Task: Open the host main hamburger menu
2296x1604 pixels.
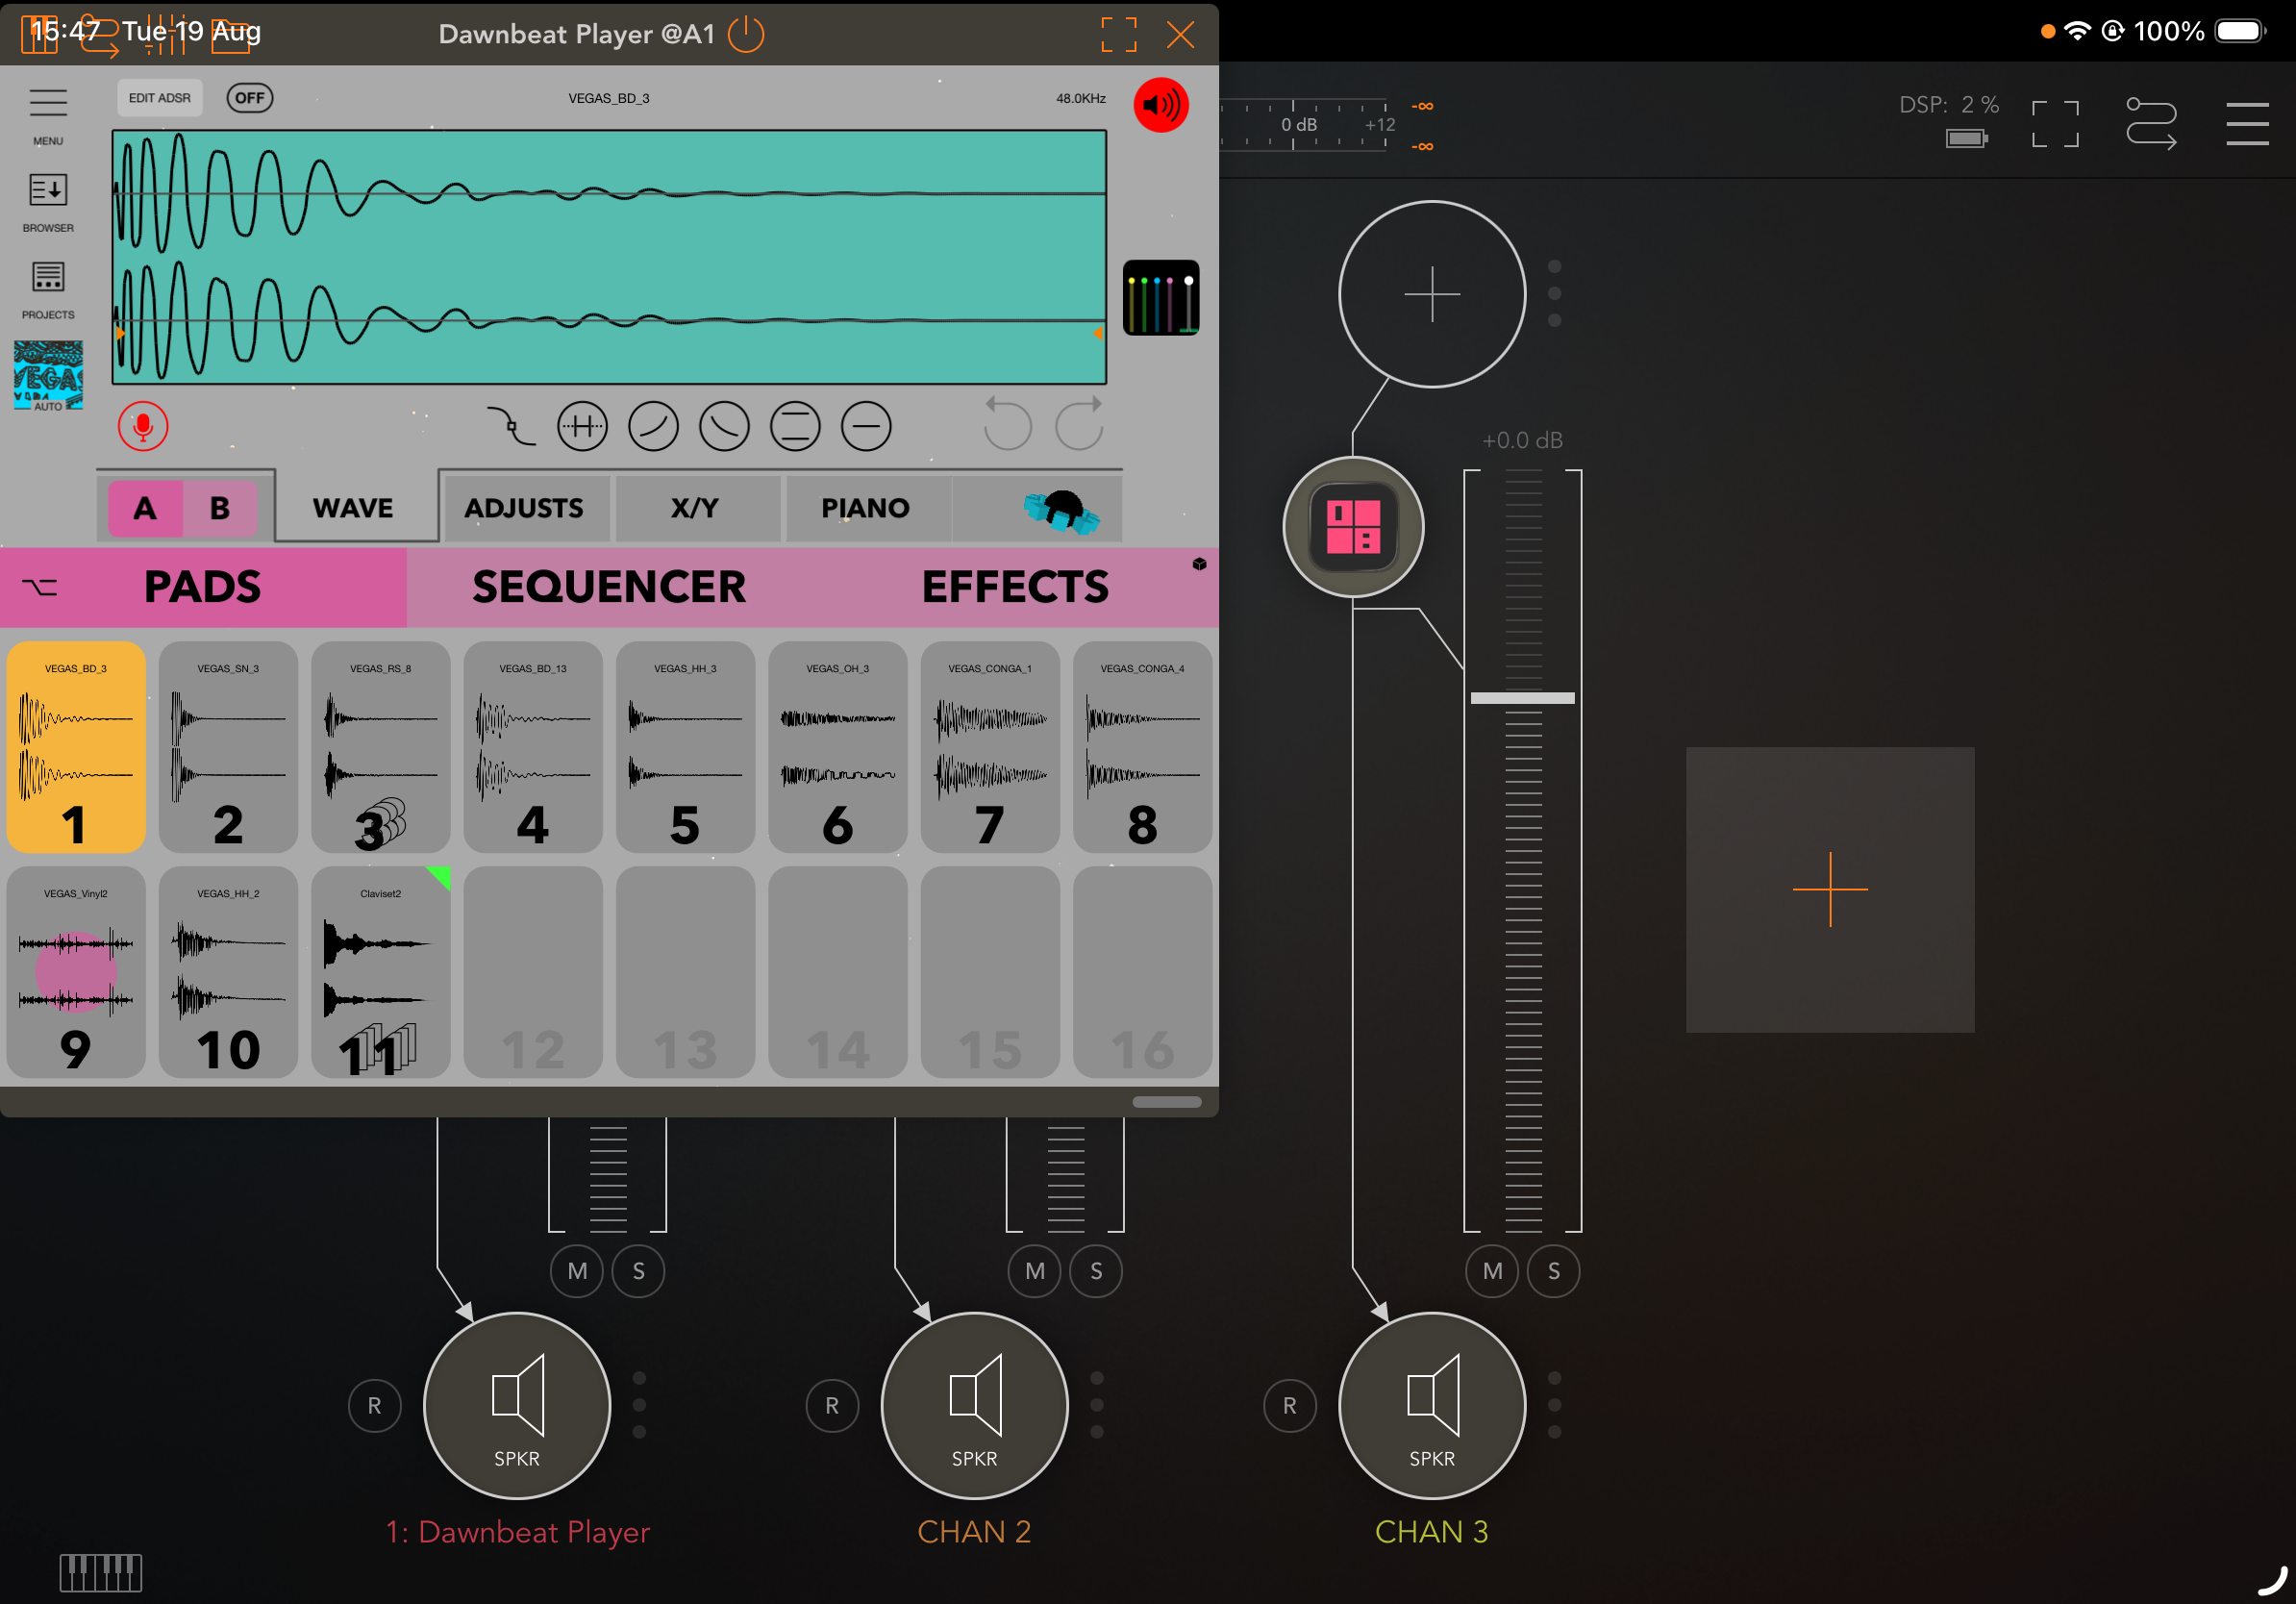Action: [2247, 124]
